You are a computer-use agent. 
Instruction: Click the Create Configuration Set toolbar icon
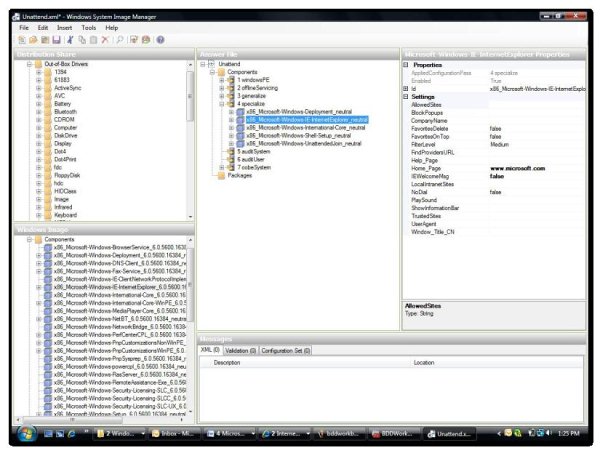tap(146, 40)
